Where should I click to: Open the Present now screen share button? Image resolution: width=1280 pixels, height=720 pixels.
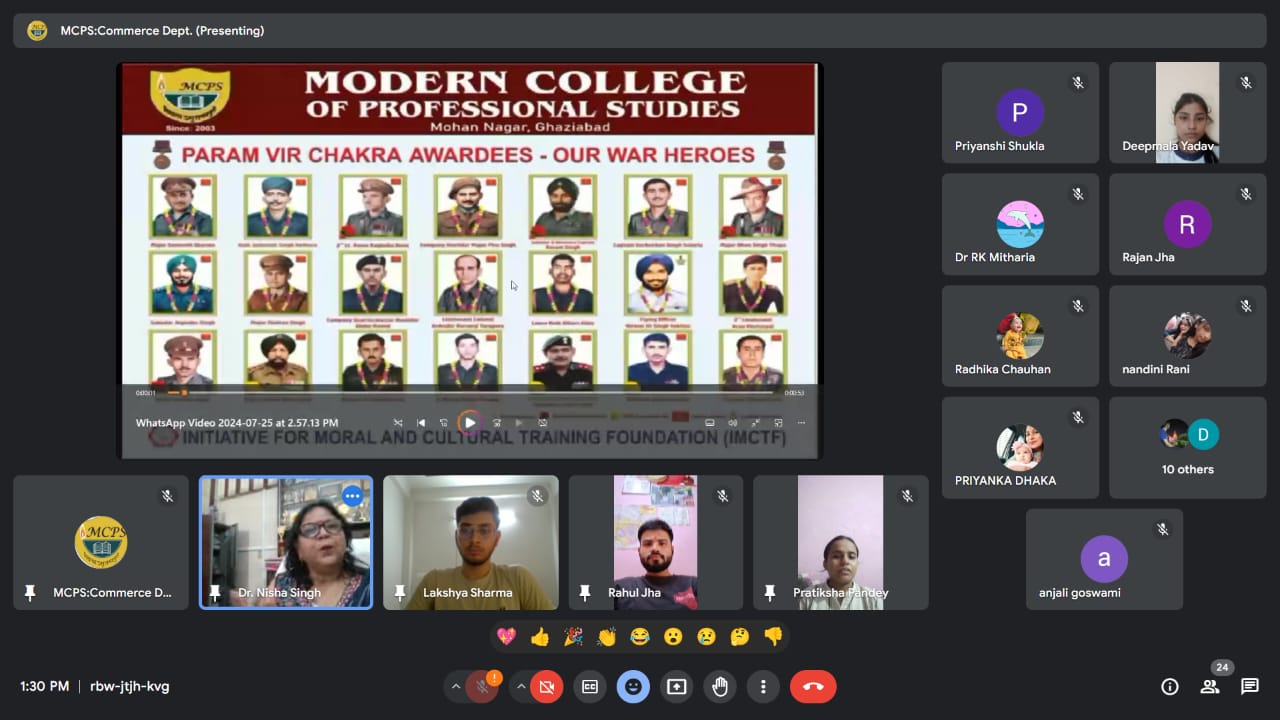tap(676, 687)
